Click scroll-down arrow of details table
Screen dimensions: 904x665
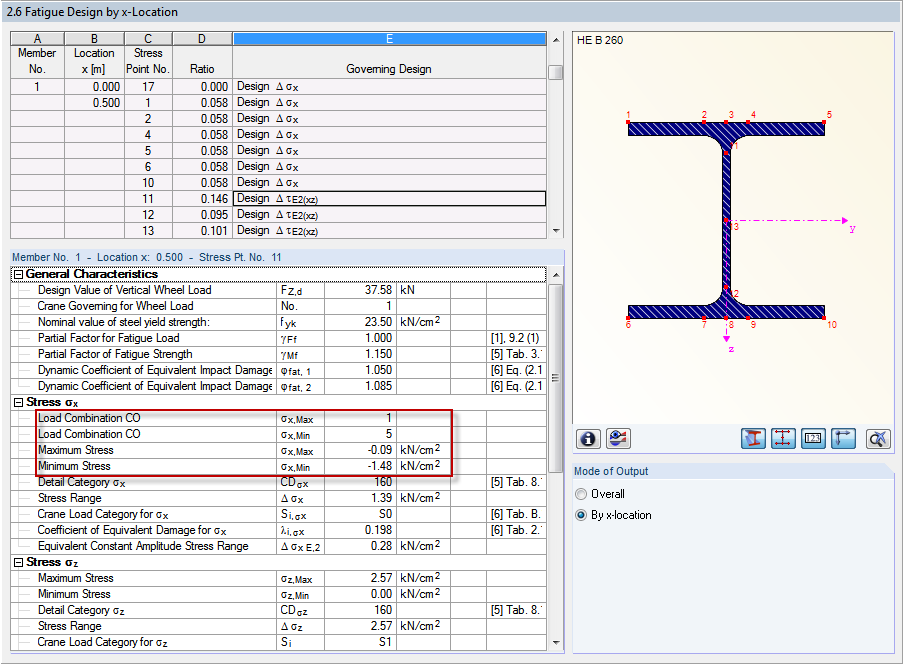[556, 643]
